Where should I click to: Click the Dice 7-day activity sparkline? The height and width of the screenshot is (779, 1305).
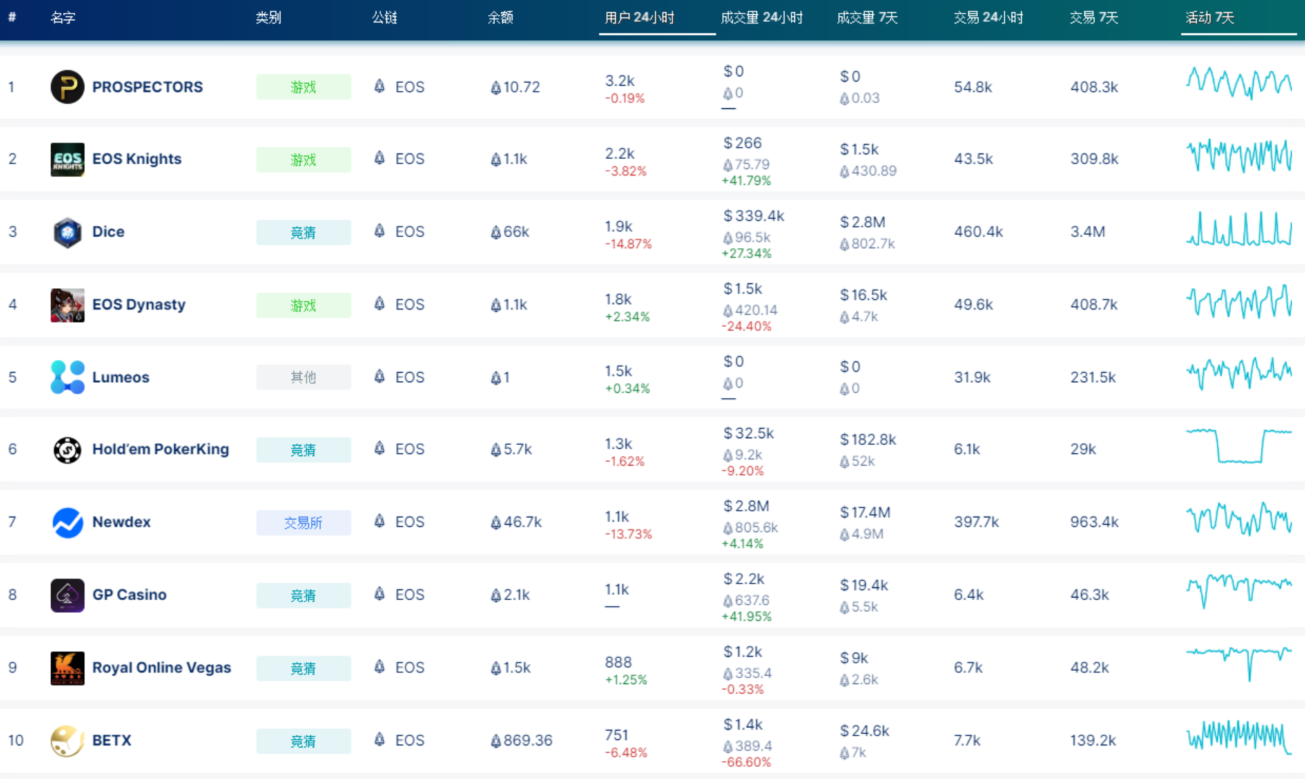point(1239,229)
